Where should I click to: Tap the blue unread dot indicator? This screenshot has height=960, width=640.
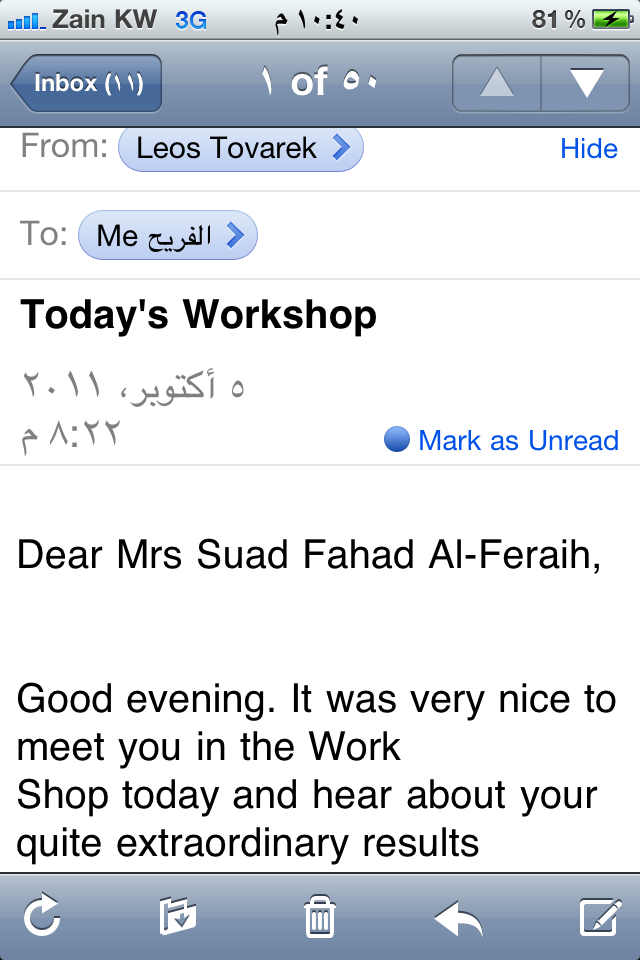pos(397,440)
